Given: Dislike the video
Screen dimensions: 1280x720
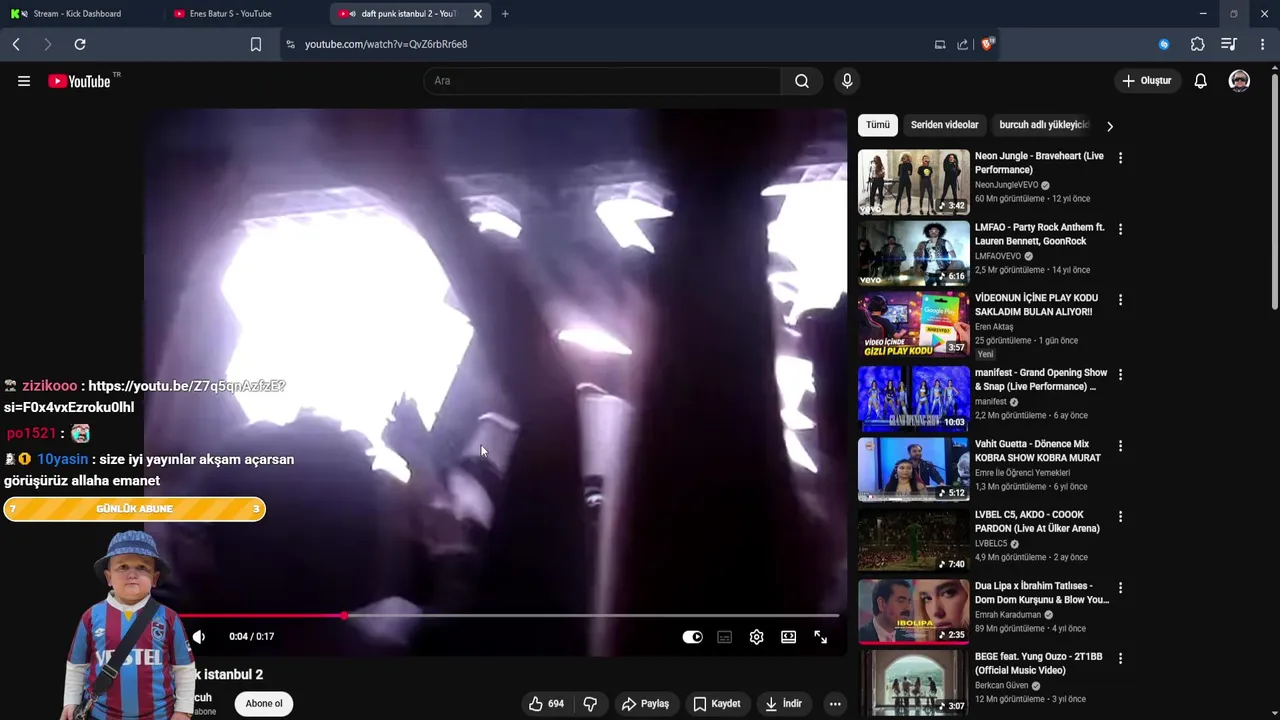Looking at the screenshot, I should pos(590,704).
